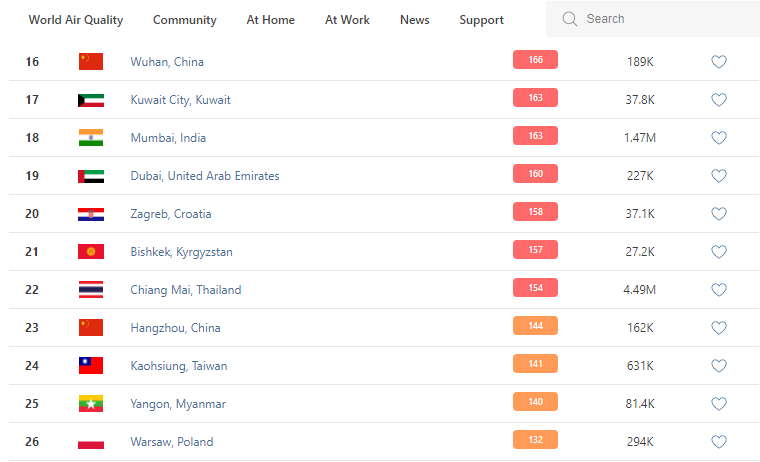Open the At Home menu
The image size is (760, 462).
point(270,20)
